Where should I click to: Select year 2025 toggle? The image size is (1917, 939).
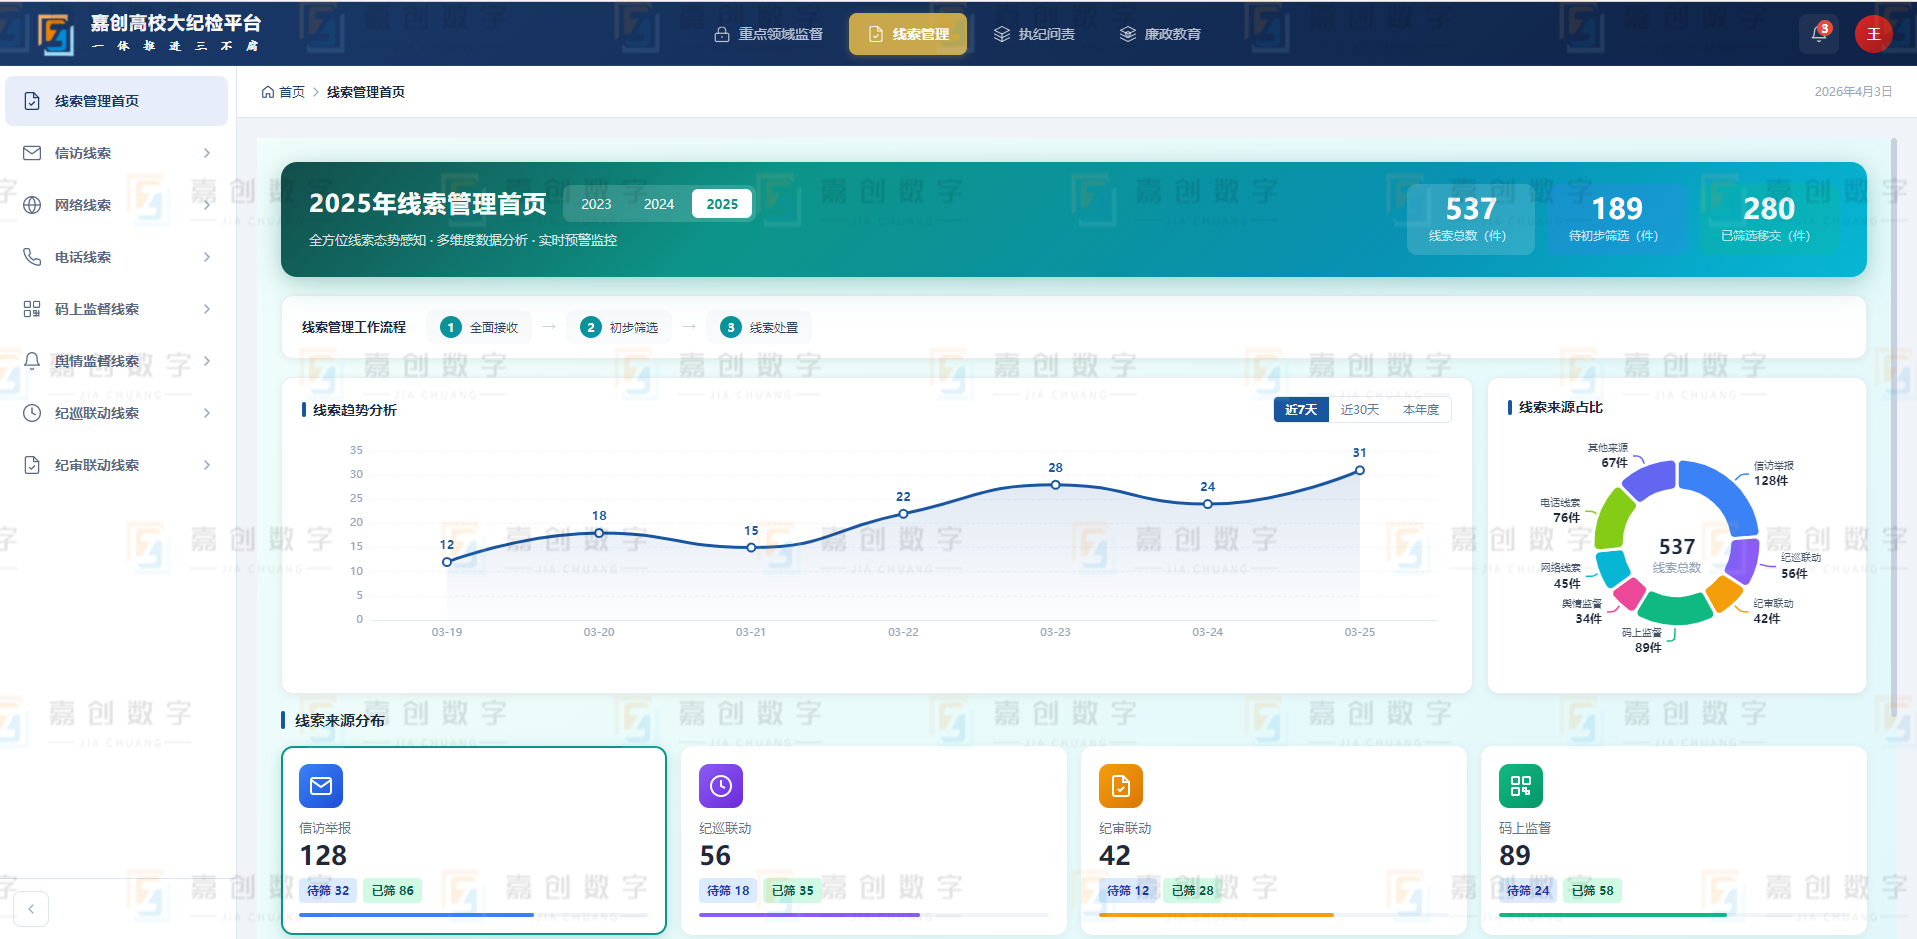point(722,204)
